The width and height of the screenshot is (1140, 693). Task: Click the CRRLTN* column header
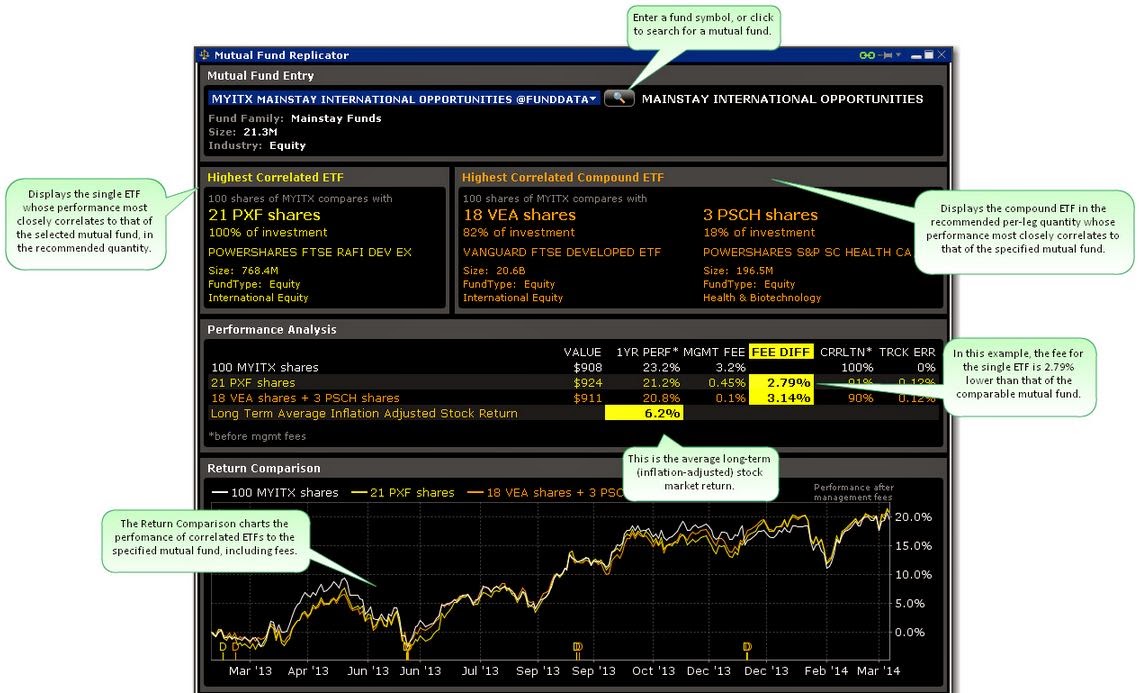pyautogui.click(x=846, y=352)
